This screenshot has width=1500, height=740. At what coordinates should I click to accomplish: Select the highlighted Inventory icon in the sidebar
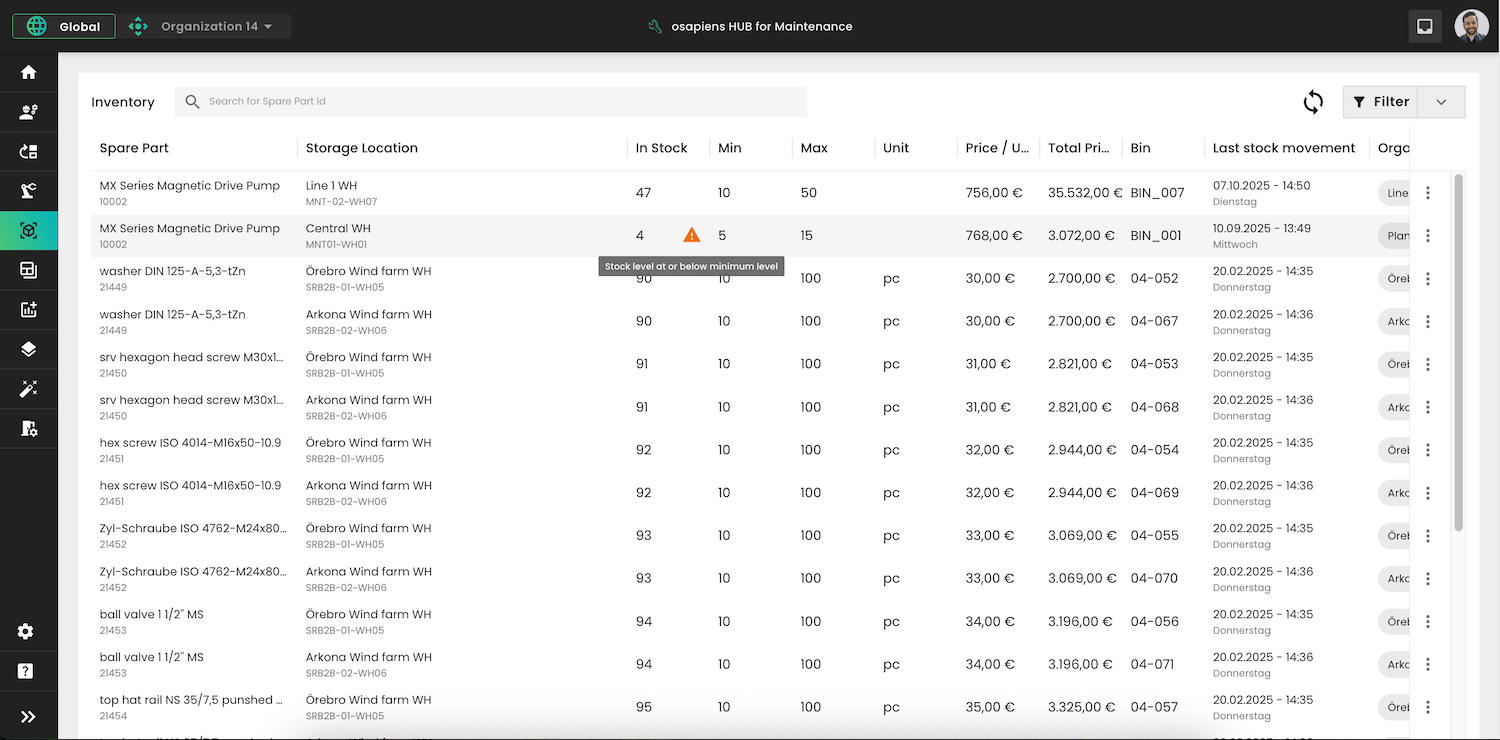[28, 230]
